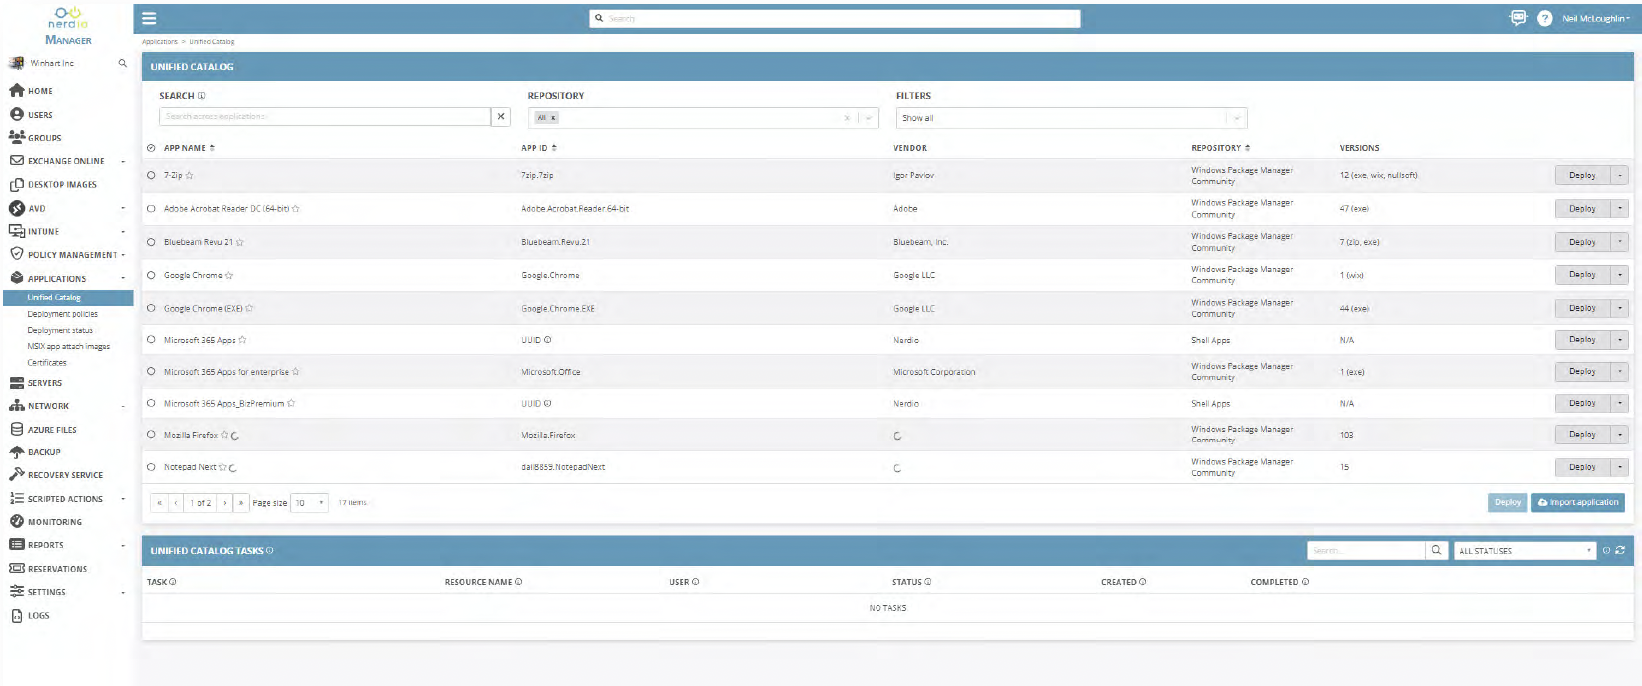Viewport: 1642px width, 686px height.
Task: Select the Mozilla Firefox radio button
Action: click(x=151, y=435)
